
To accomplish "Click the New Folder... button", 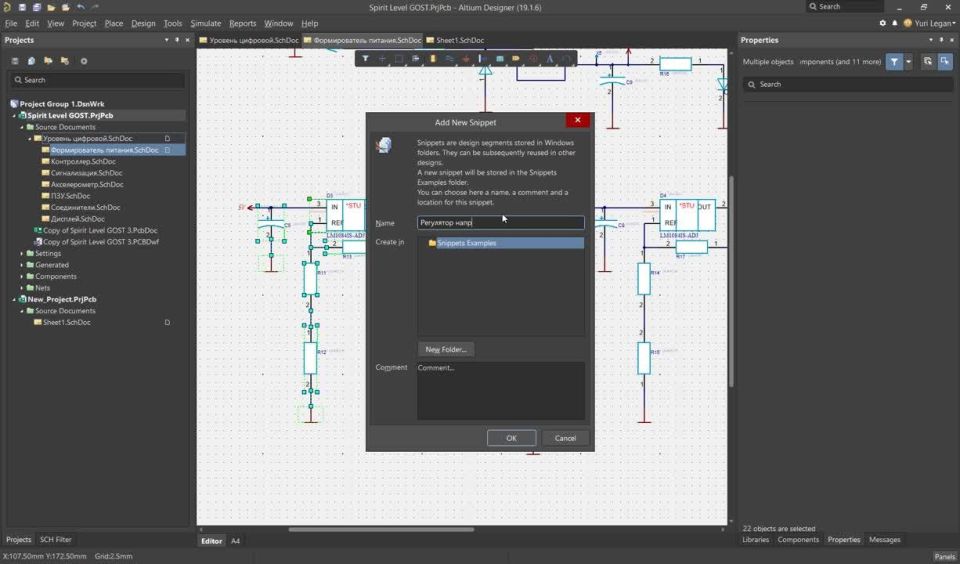I will (446, 350).
